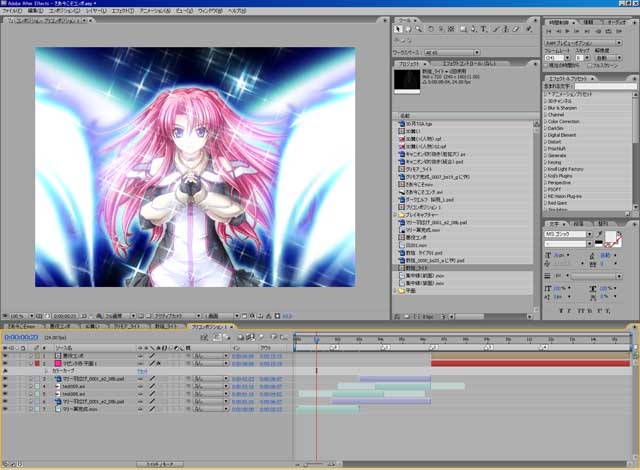Click the magenta solid icon of layer 2
The width and height of the screenshot is (640, 470).
coord(58,363)
